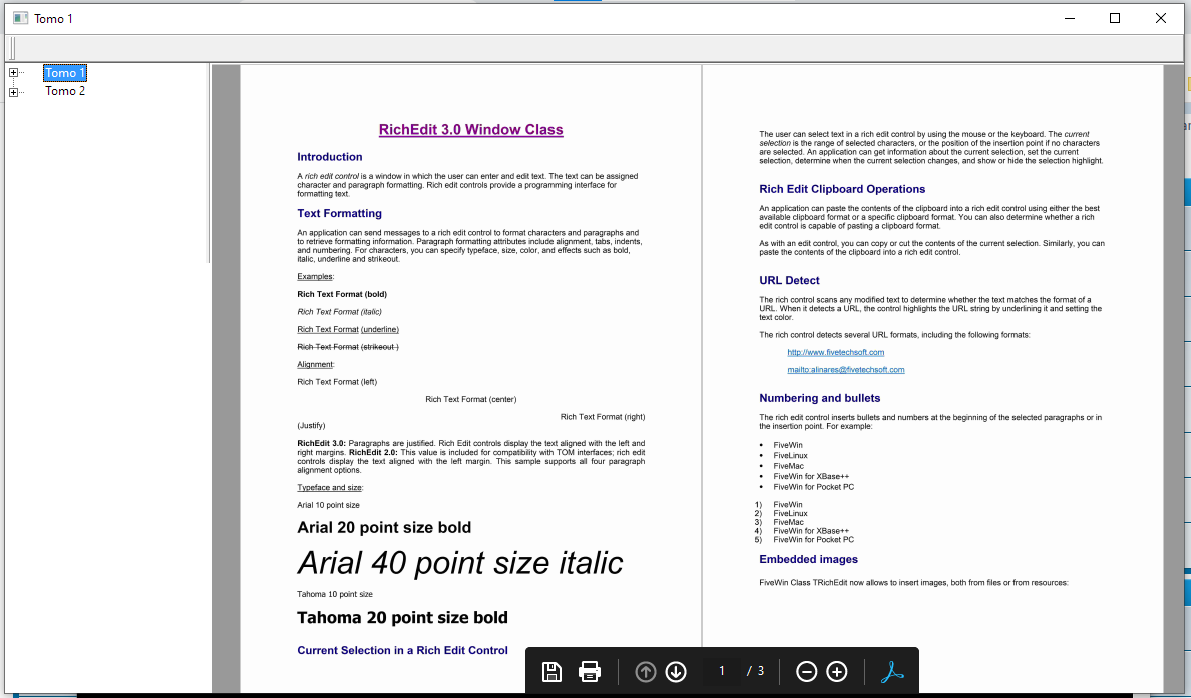Save the PDF using the floppy disk icon
This screenshot has width=1191, height=698.
(551, 671)
